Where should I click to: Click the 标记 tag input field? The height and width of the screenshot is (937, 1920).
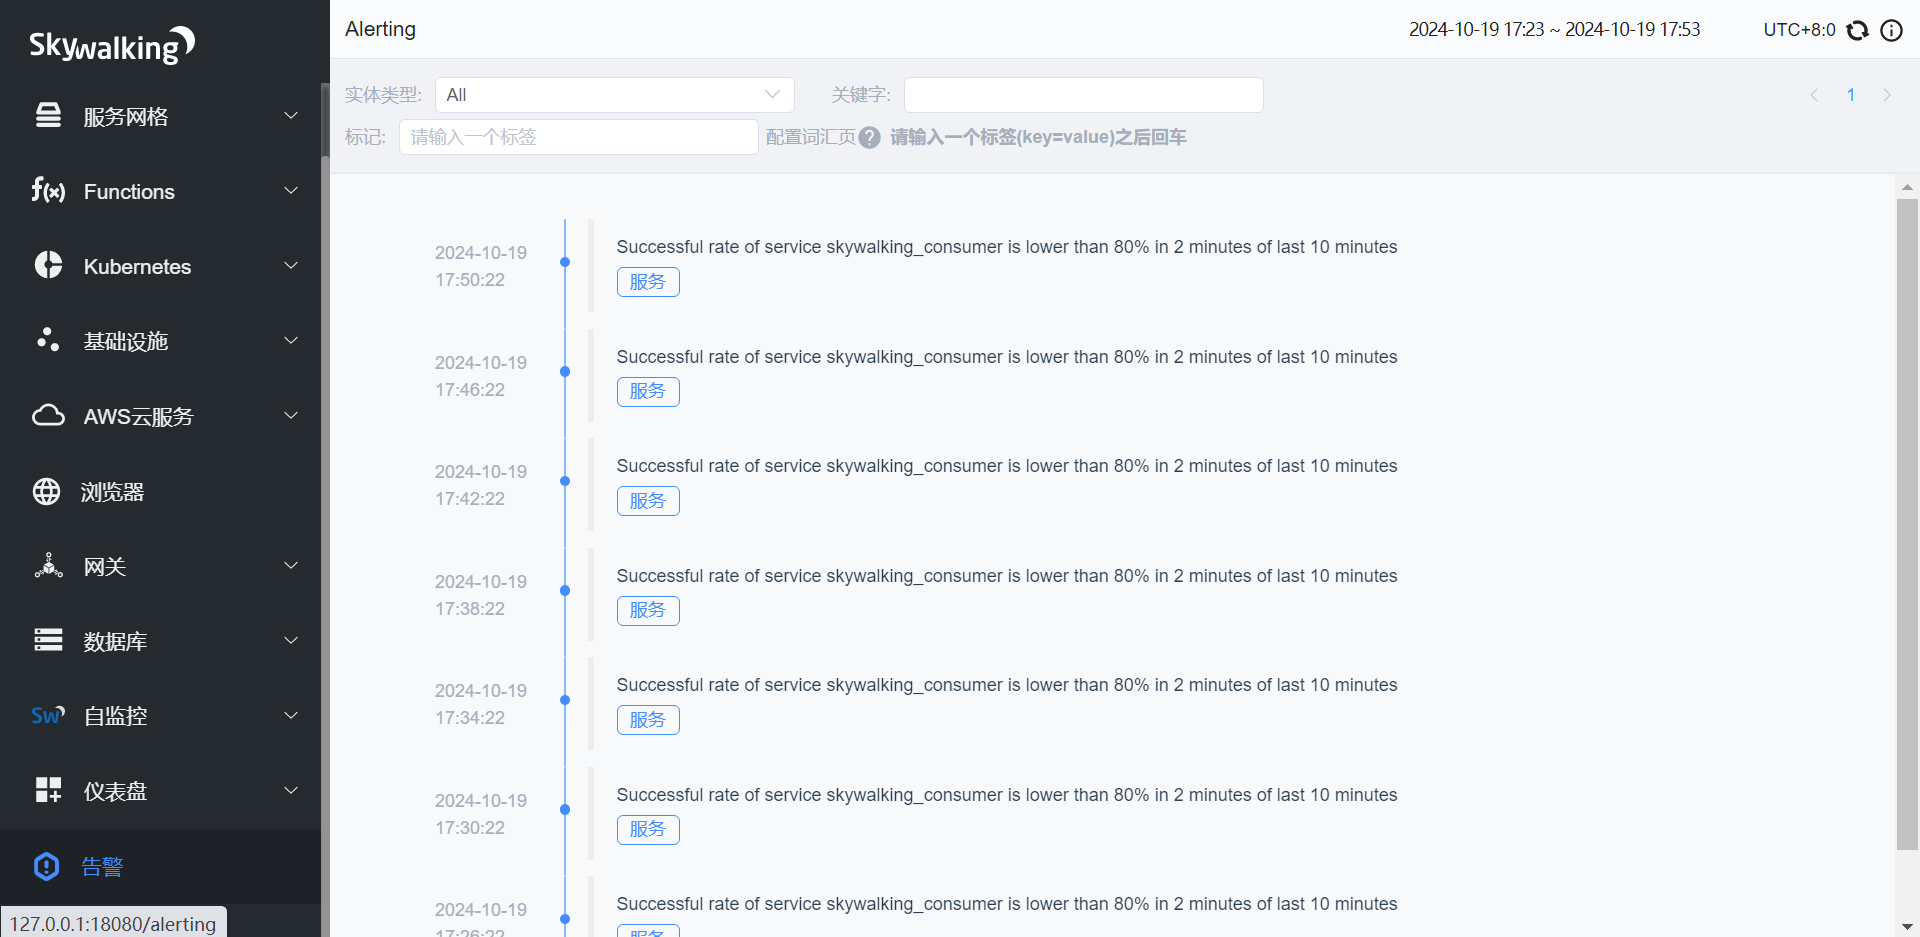tap(578, 137)
